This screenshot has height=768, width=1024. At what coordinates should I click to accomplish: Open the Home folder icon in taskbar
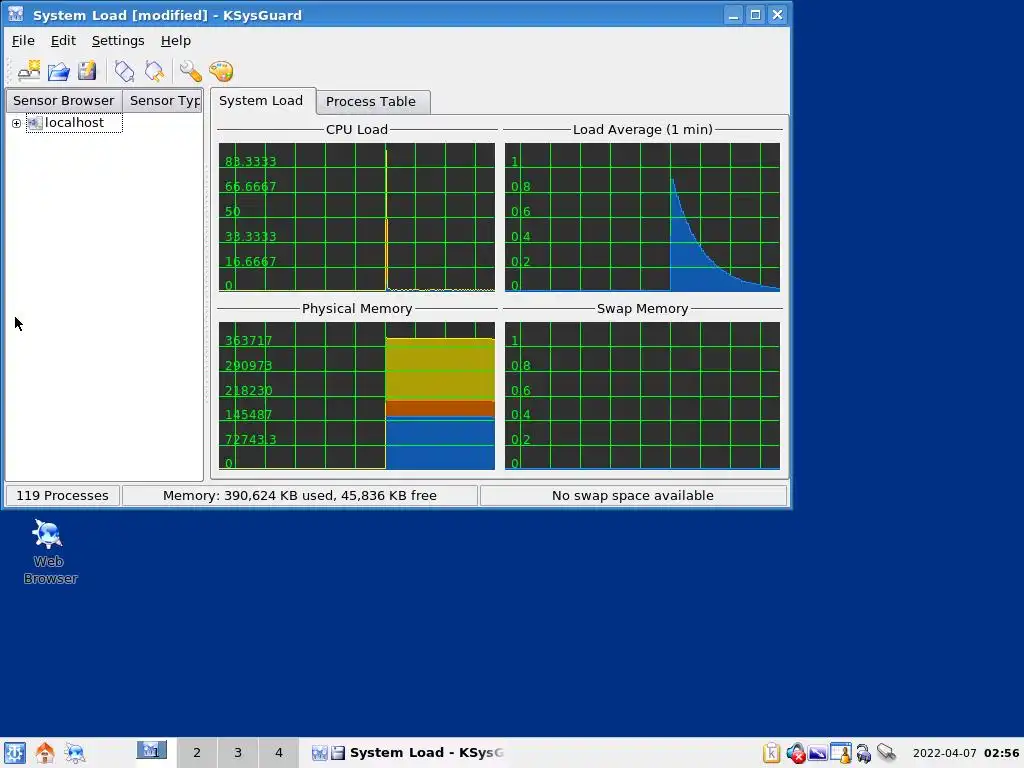[44, 752]
